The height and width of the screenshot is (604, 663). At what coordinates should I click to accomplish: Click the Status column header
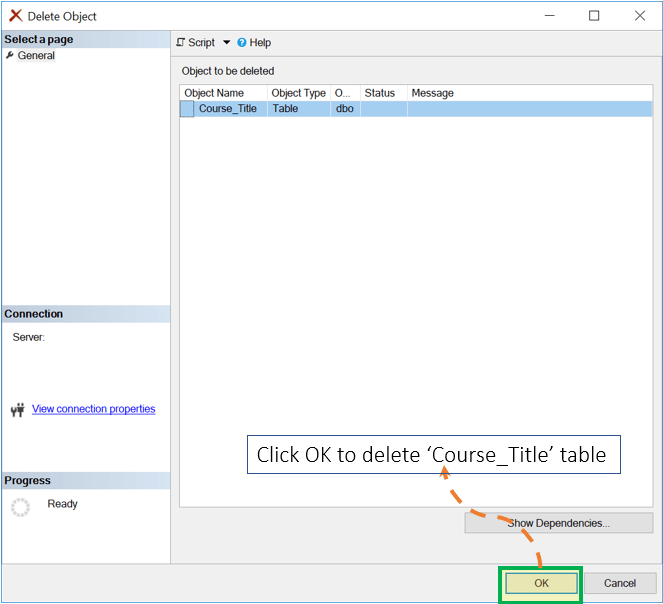380,93
